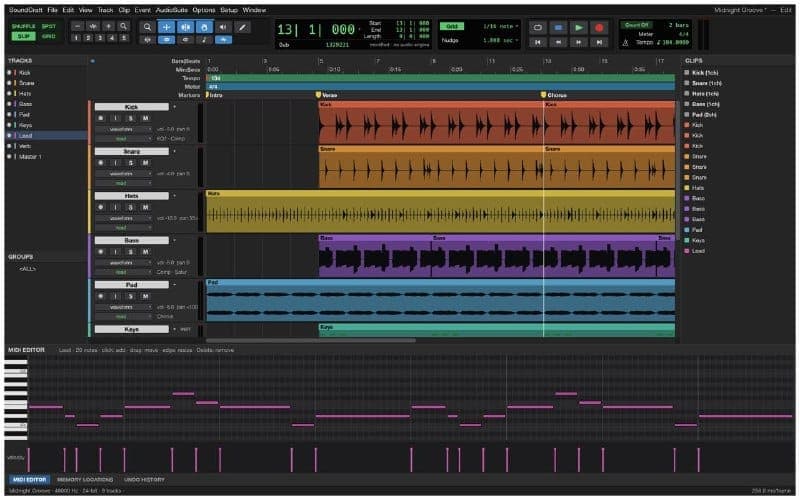The height and width of the screenshot is (500, 800).
Task: Enable Shuffle edit mode
Action: point(23,26)
